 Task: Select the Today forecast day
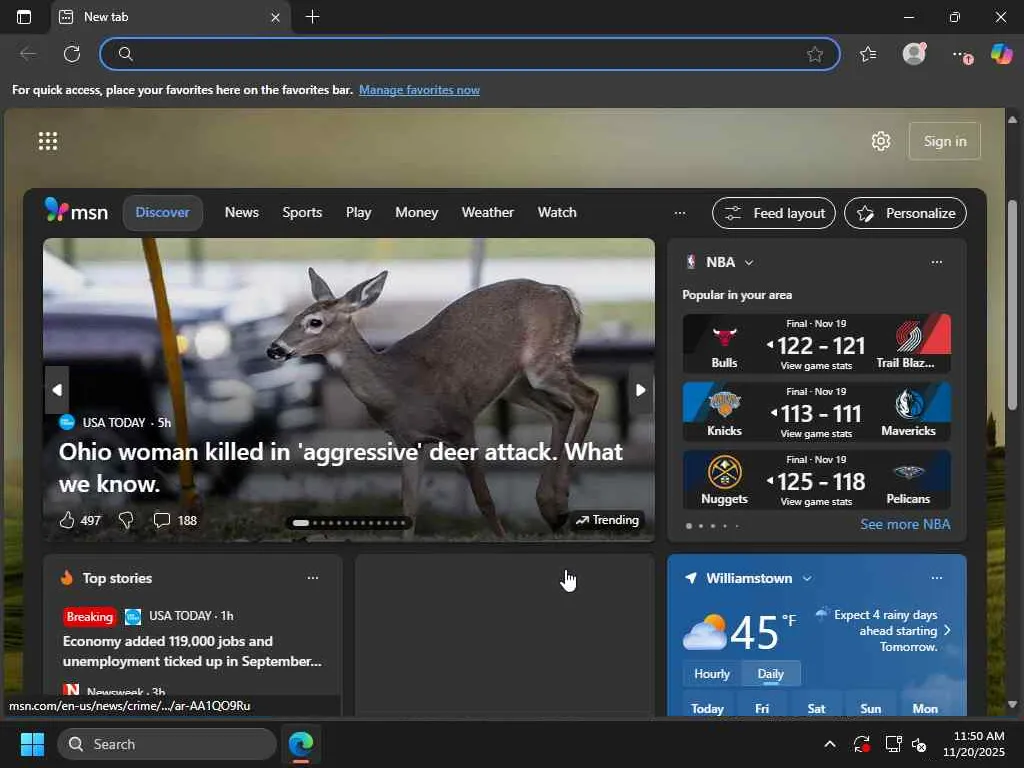coord(707,709)
